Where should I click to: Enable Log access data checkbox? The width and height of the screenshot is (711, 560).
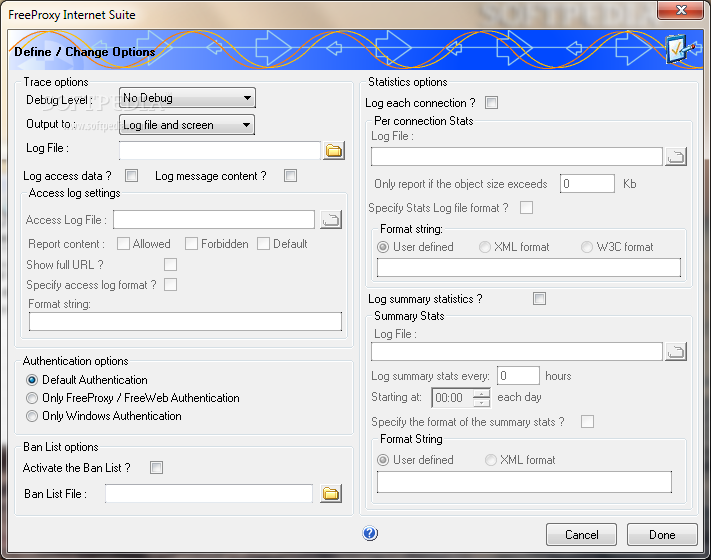(x=131, y=175)
